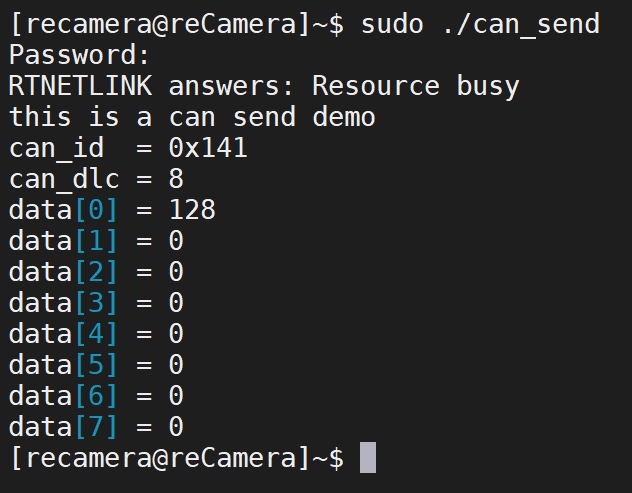The height and width of the screenshot is (493, 632).
Task: Click the value 128 in data[0]
Action: point(192,210)
